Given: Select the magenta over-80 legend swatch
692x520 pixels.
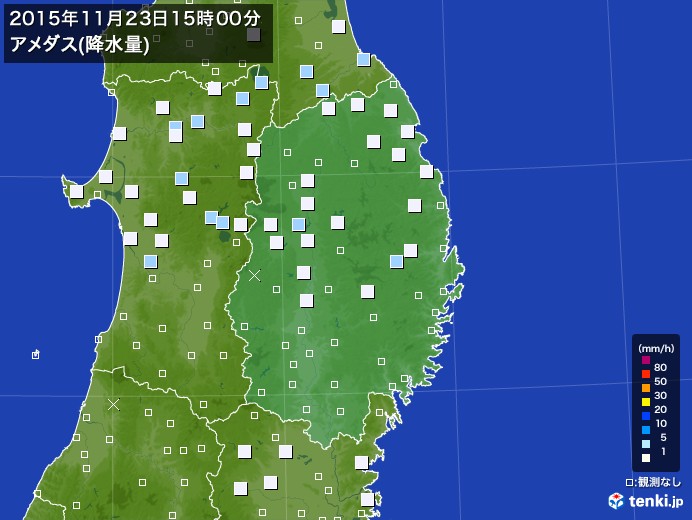Looking at the screenshot, I should coord(646,360).
